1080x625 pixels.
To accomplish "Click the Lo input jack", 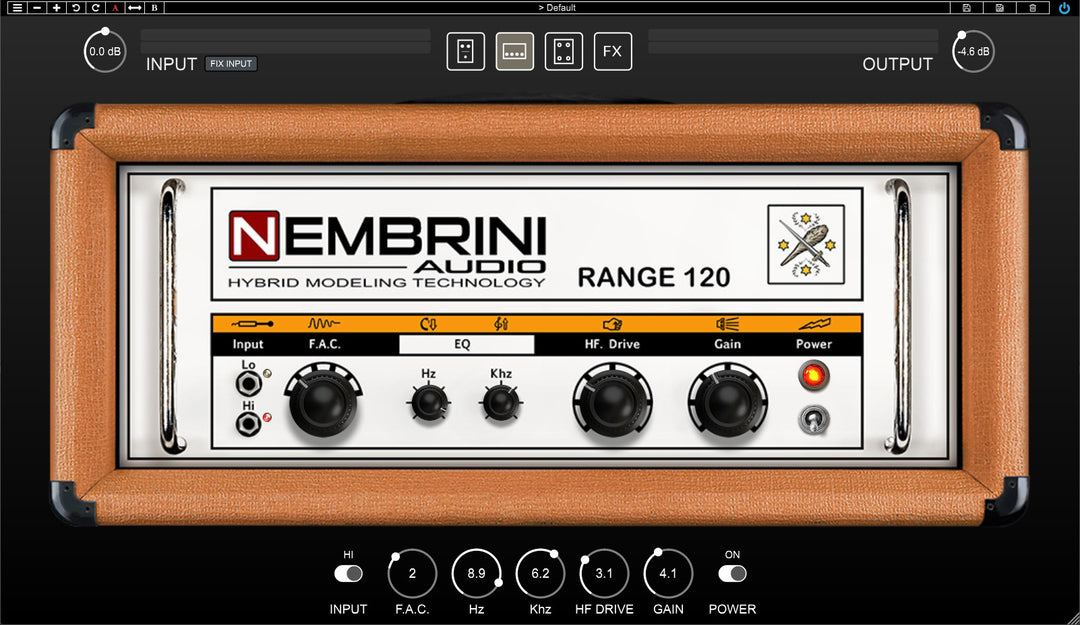I will tap(248, 382).
